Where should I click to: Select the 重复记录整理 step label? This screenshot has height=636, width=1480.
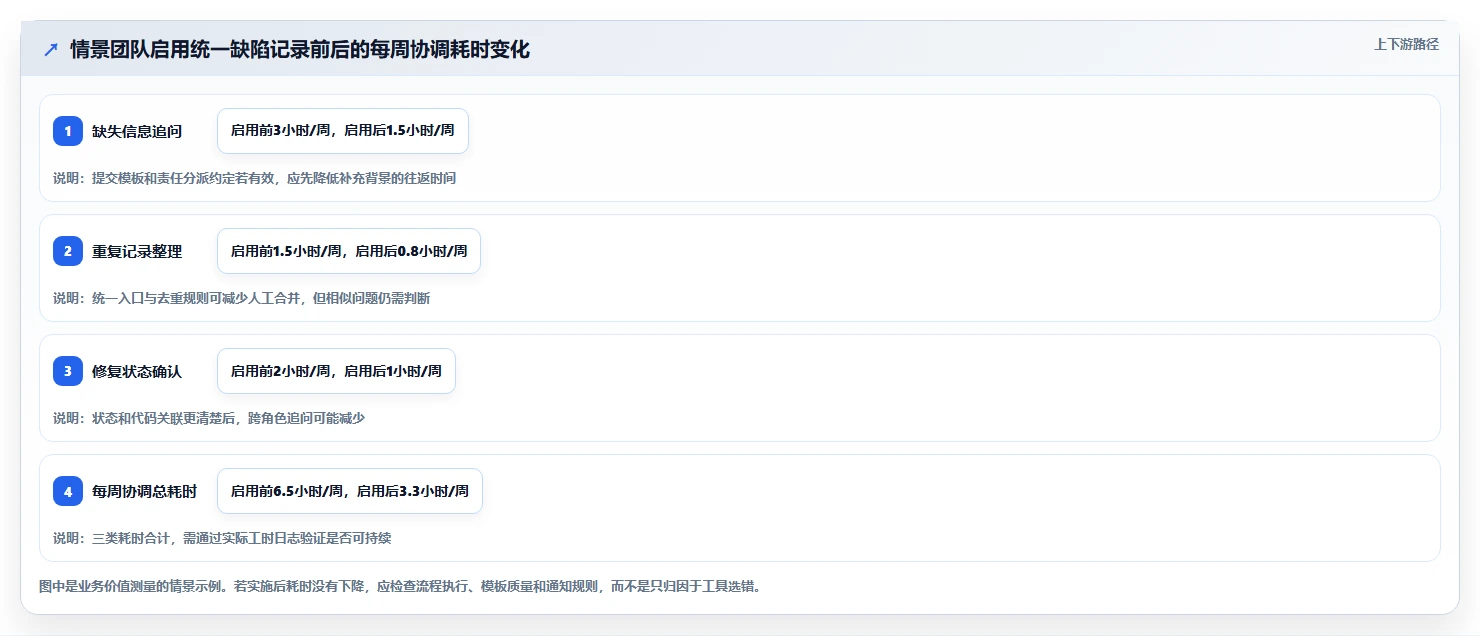point(137,251)
